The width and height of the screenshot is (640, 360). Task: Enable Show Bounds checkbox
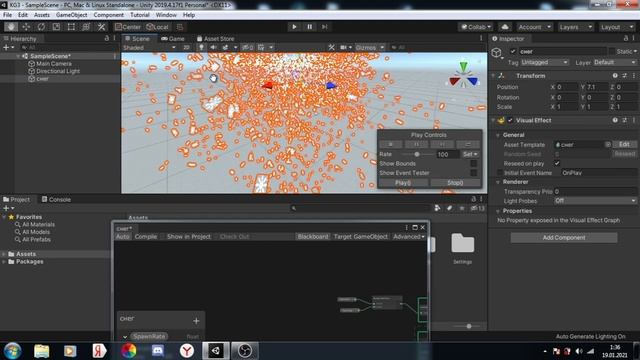[x=473, y=163]
